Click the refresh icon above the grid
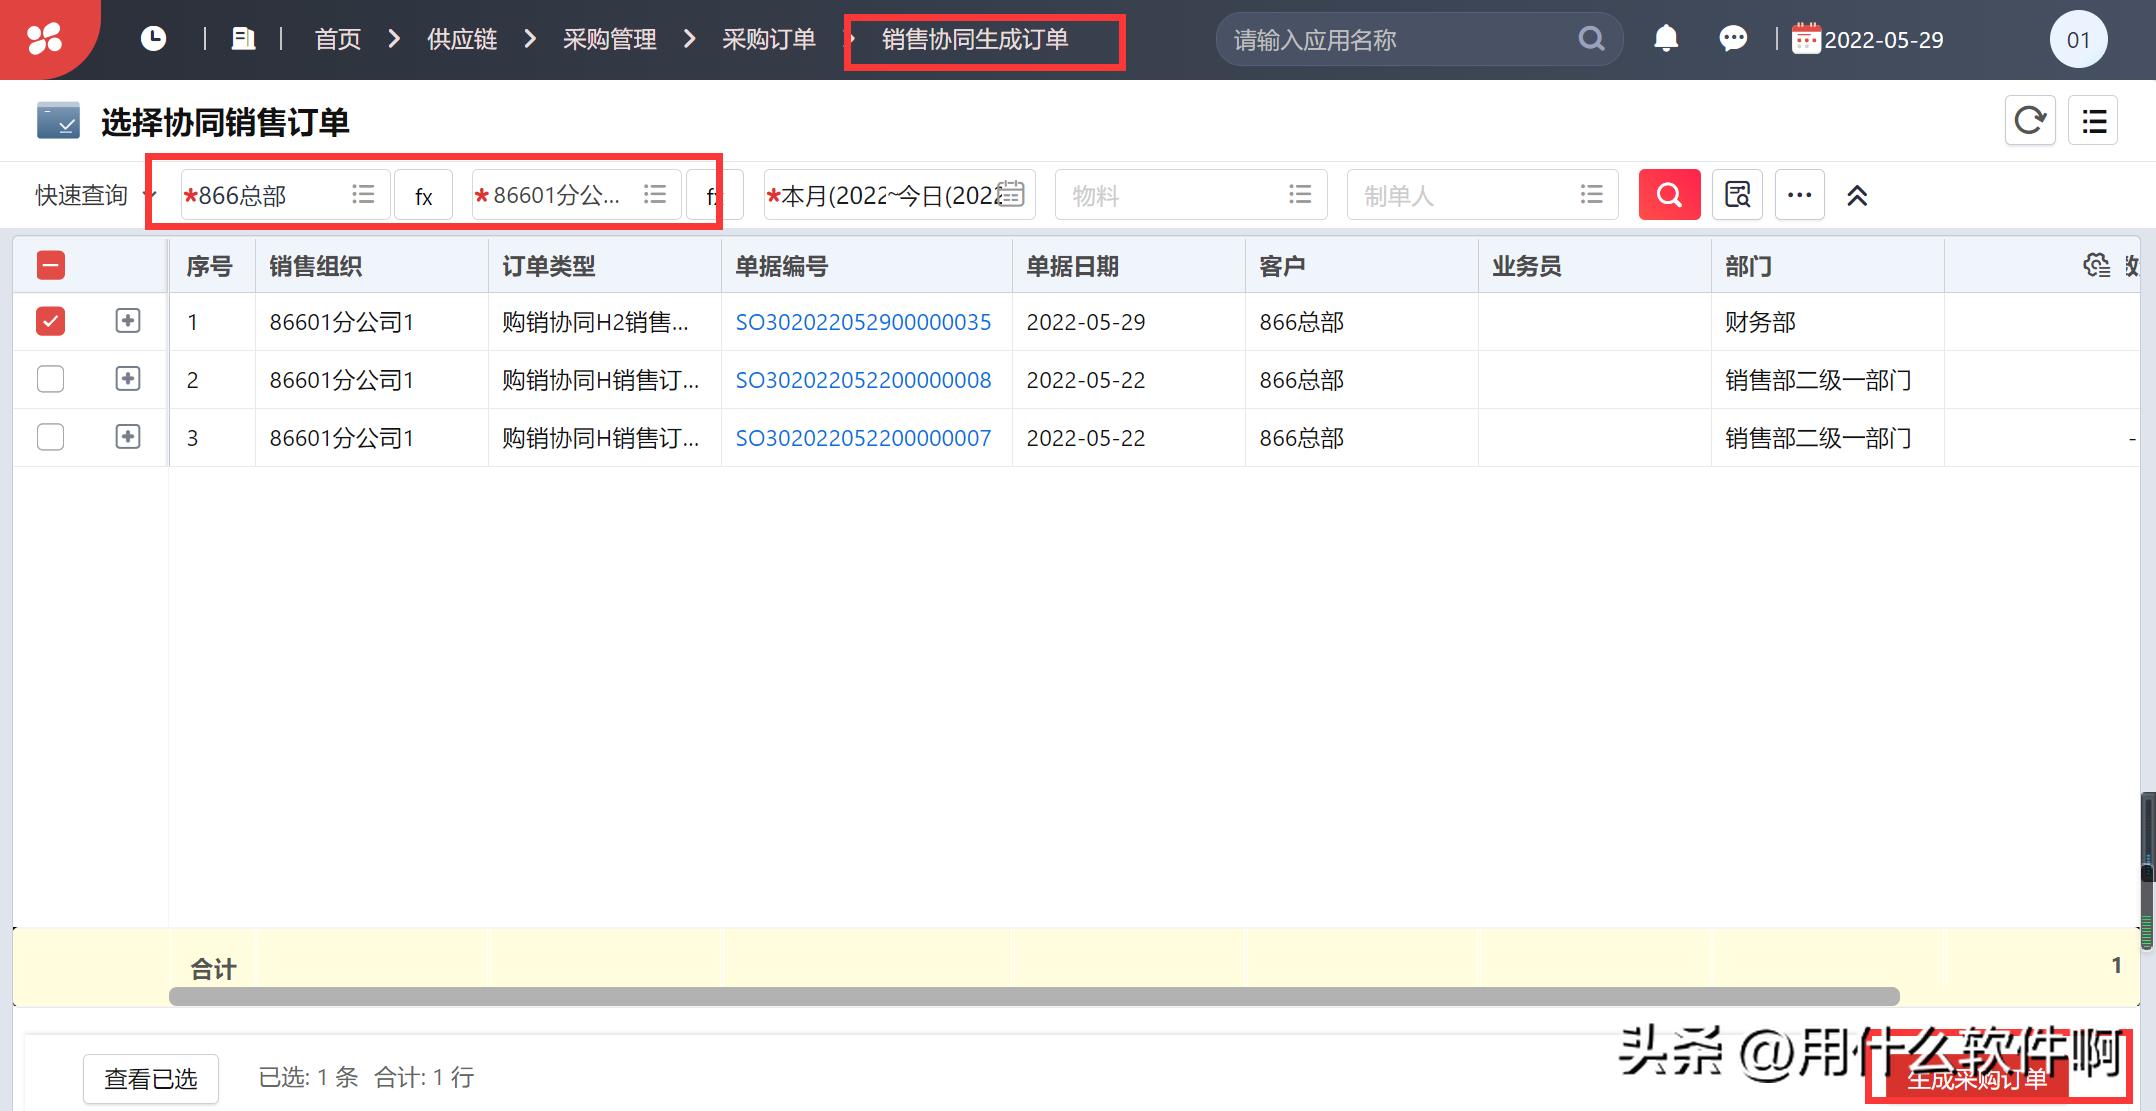 tap(2029, 119)
